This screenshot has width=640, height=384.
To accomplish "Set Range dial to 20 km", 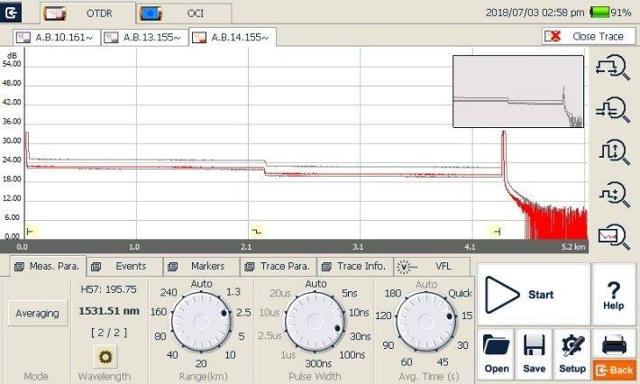I will (201, 364).
